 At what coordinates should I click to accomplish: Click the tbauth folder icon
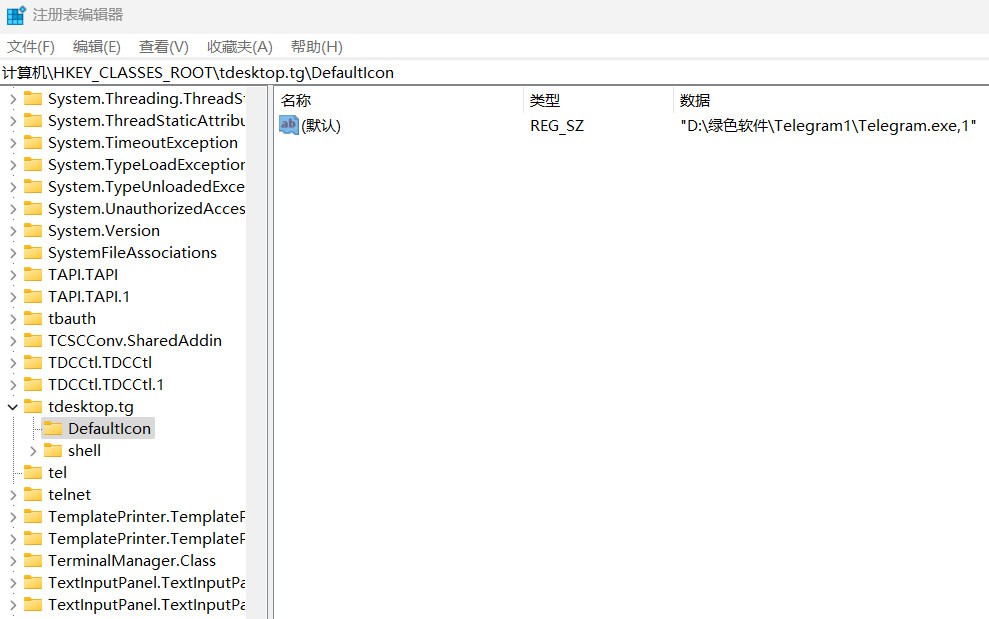tap(33, 319)
